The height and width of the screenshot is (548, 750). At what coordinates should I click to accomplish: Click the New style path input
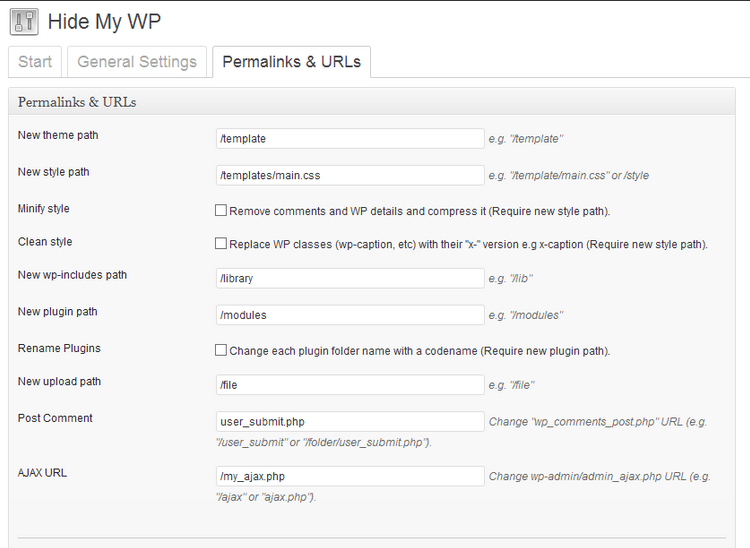point(350,175)
